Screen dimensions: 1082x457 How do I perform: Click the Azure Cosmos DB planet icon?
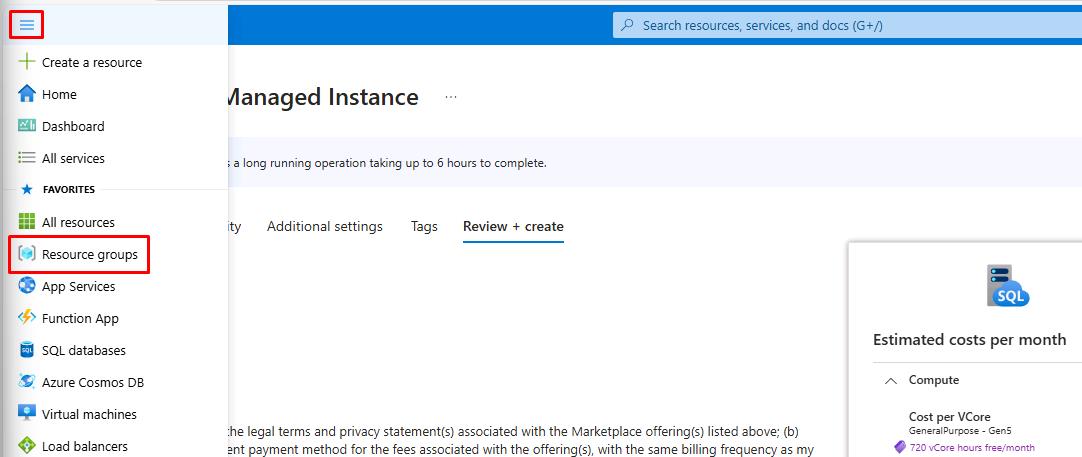26,382
